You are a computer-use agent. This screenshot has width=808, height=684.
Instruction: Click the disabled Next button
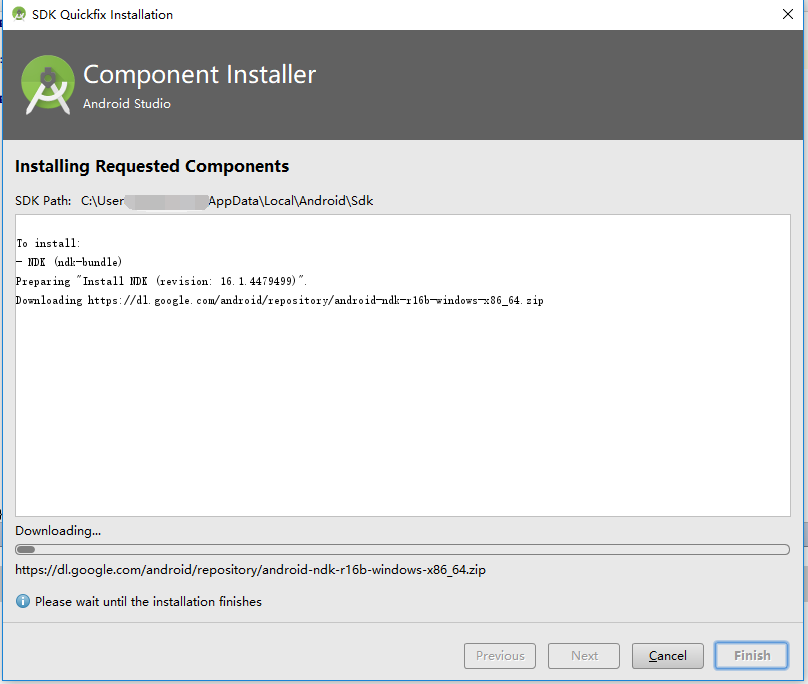tap(583, 656)
